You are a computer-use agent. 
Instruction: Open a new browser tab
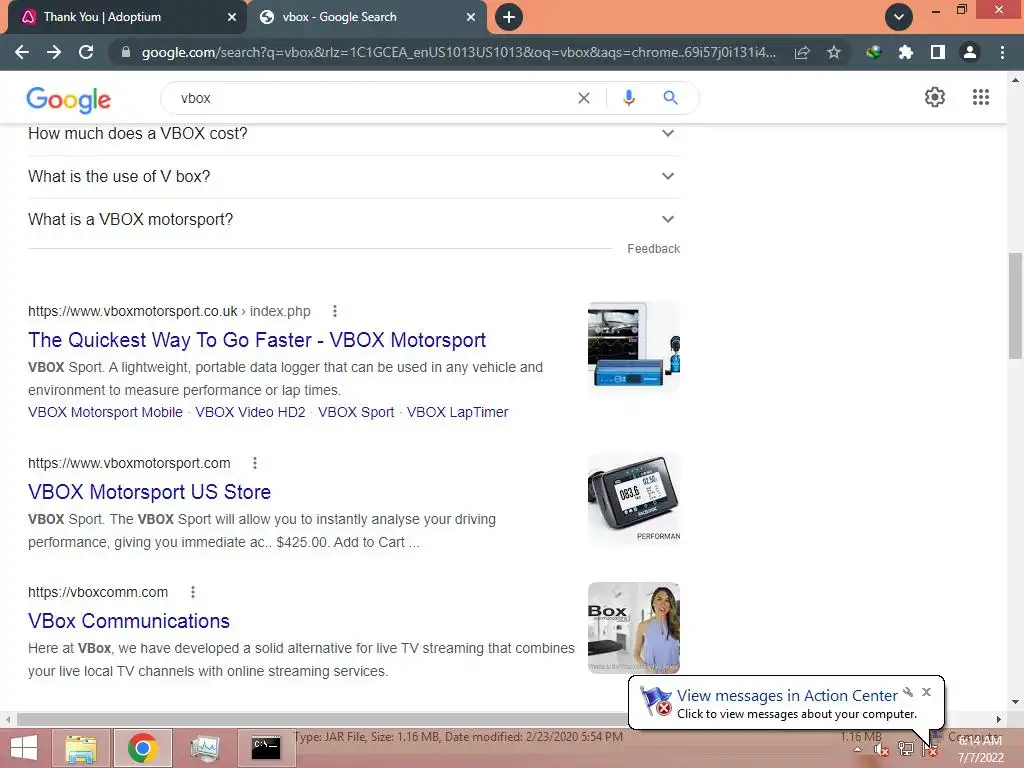[509, 17]
